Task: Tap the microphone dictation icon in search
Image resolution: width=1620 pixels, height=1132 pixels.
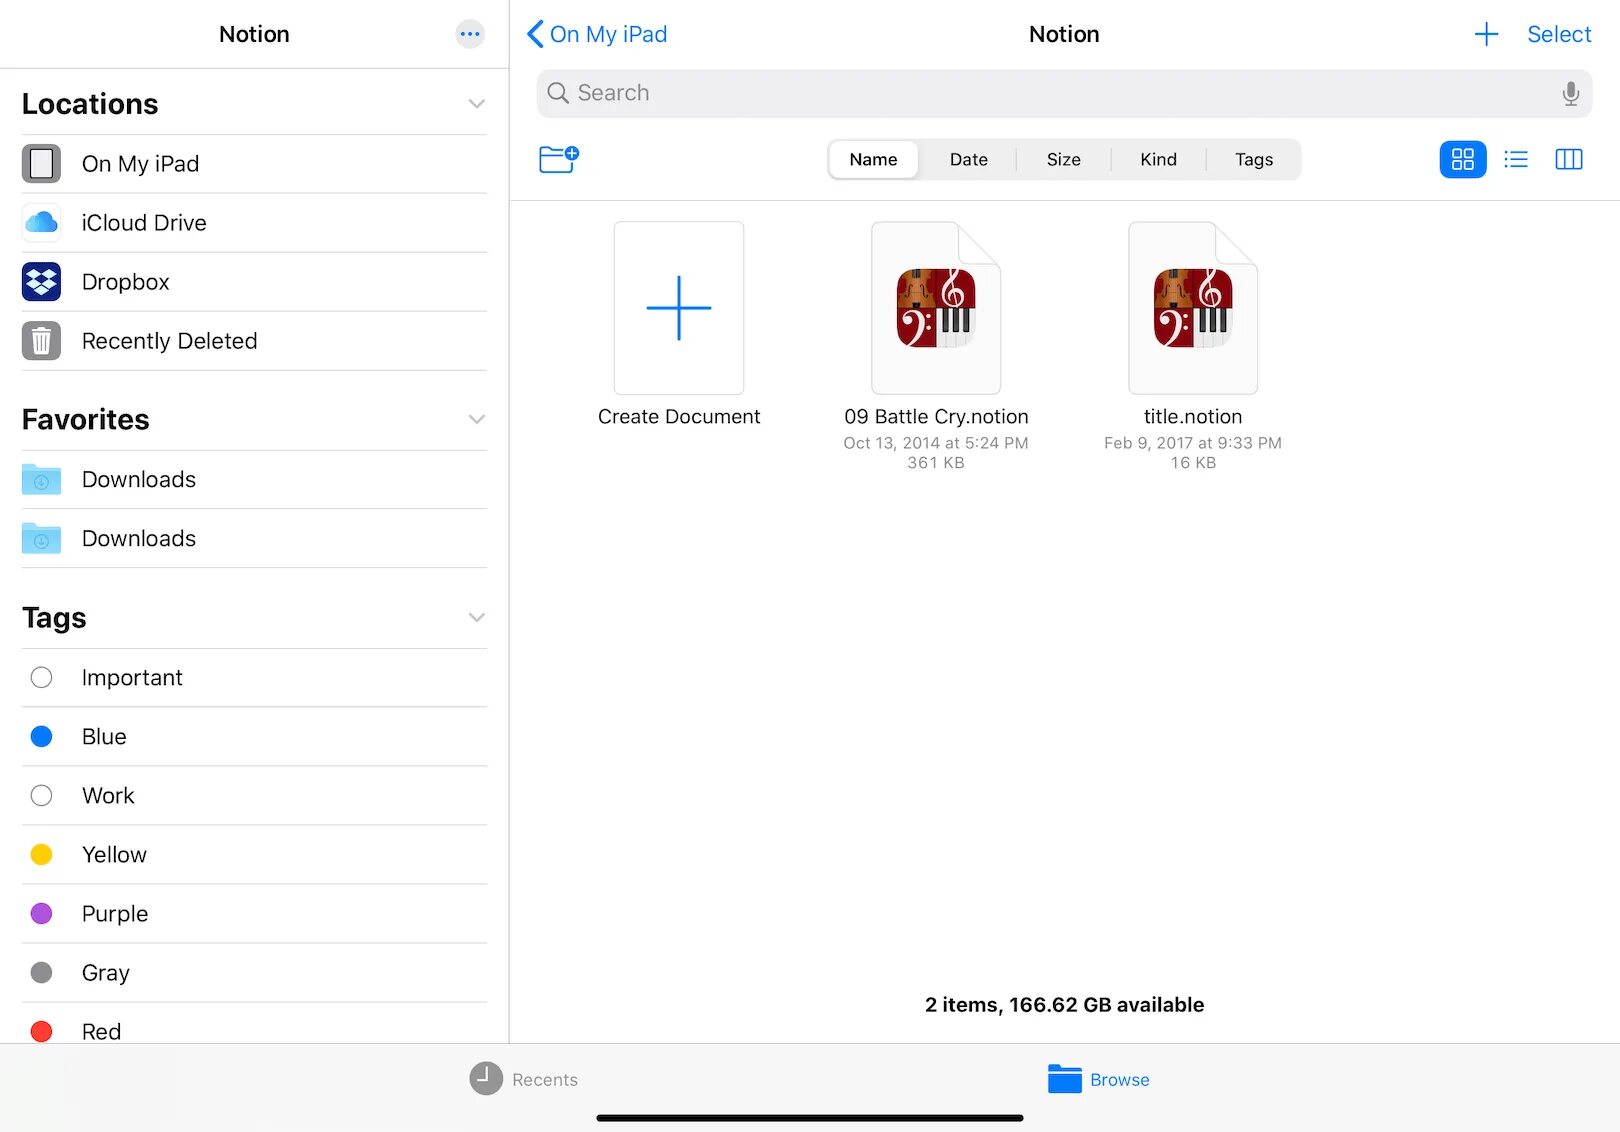Action: pos(1571,93)
